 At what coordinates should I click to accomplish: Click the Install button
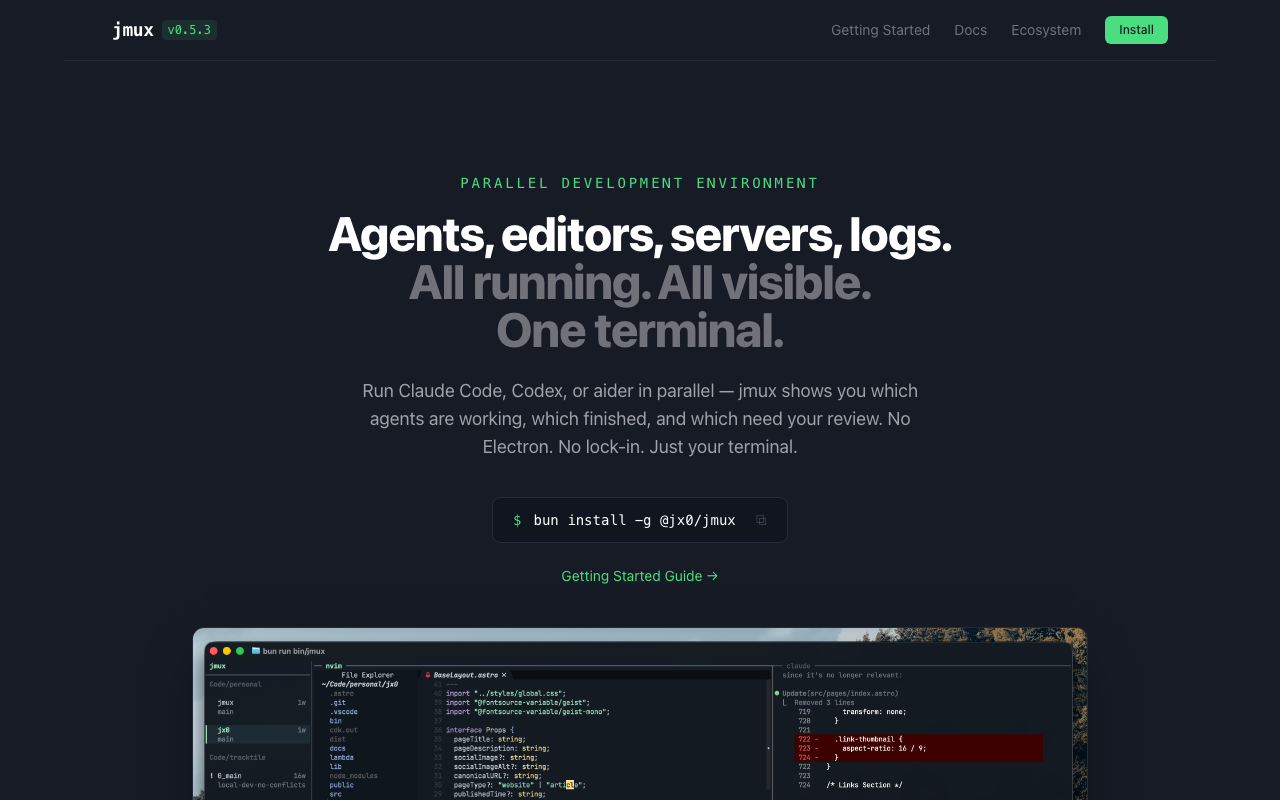pos(1136,30)
